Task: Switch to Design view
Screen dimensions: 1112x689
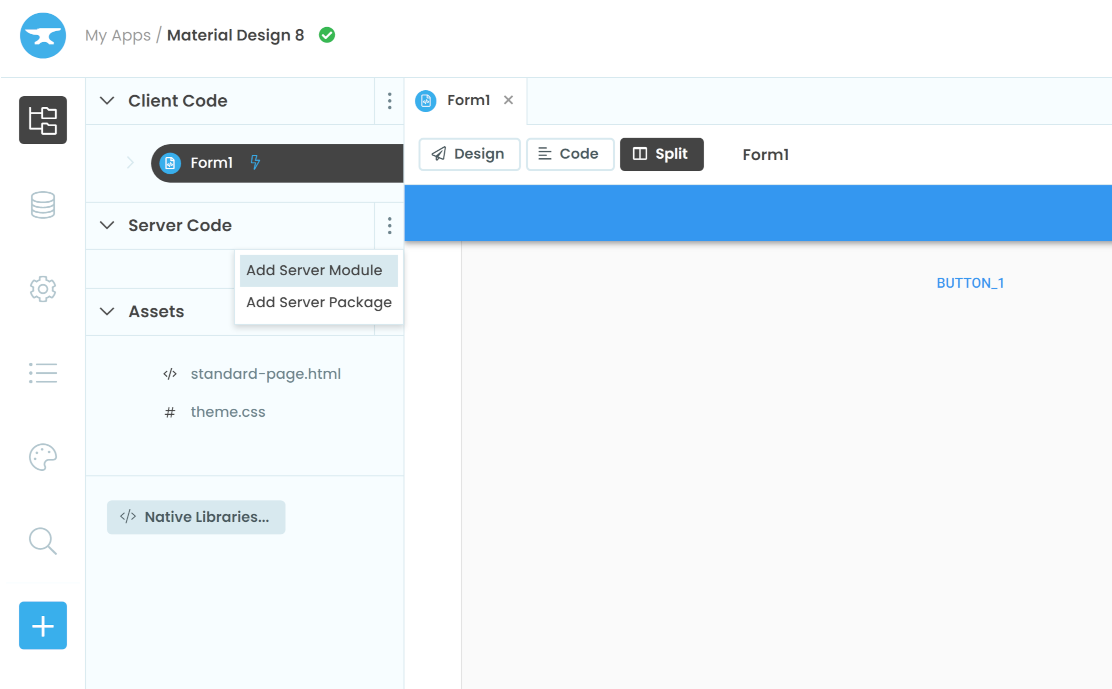Action: 469,154
